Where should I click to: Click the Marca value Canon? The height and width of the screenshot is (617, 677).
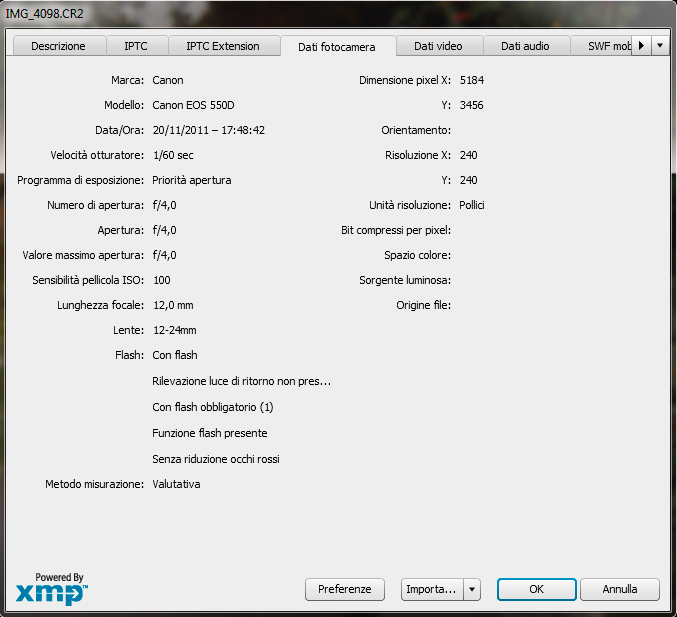(x=168, y=80)
